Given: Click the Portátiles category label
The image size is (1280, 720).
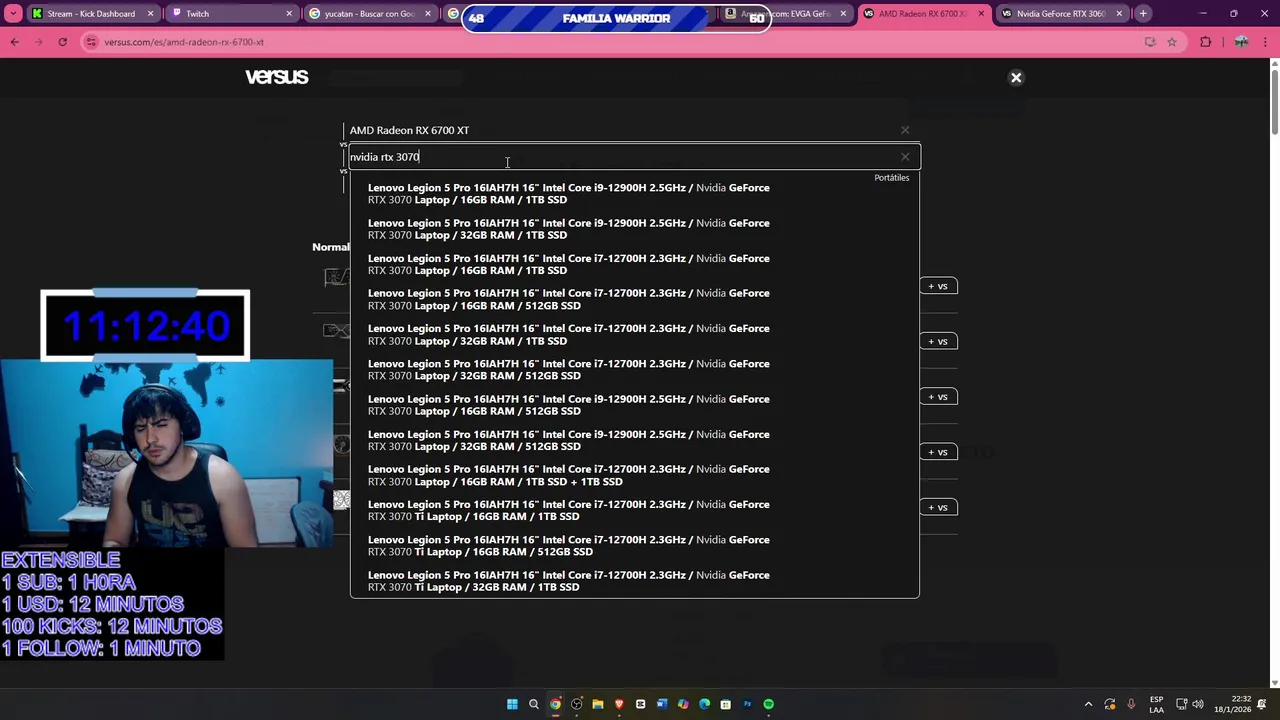Looking at the screenshot, I should click(x=892, y=178).
